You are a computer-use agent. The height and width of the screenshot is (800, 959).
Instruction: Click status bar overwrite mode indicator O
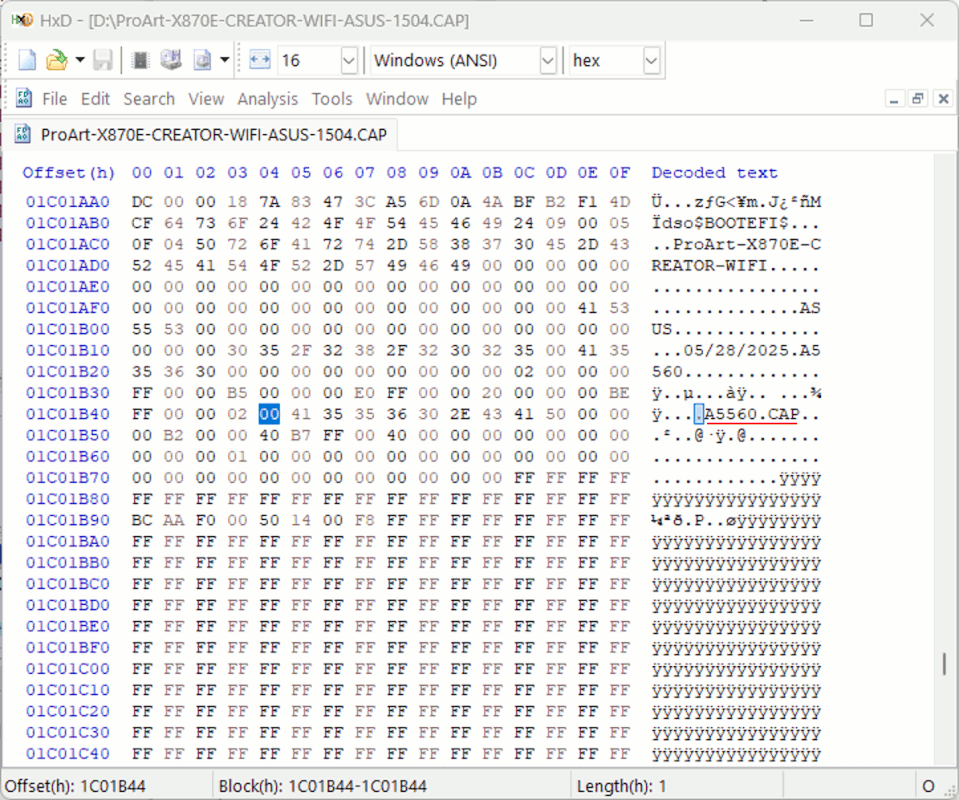pyautogui.click(x=928, y=786)
